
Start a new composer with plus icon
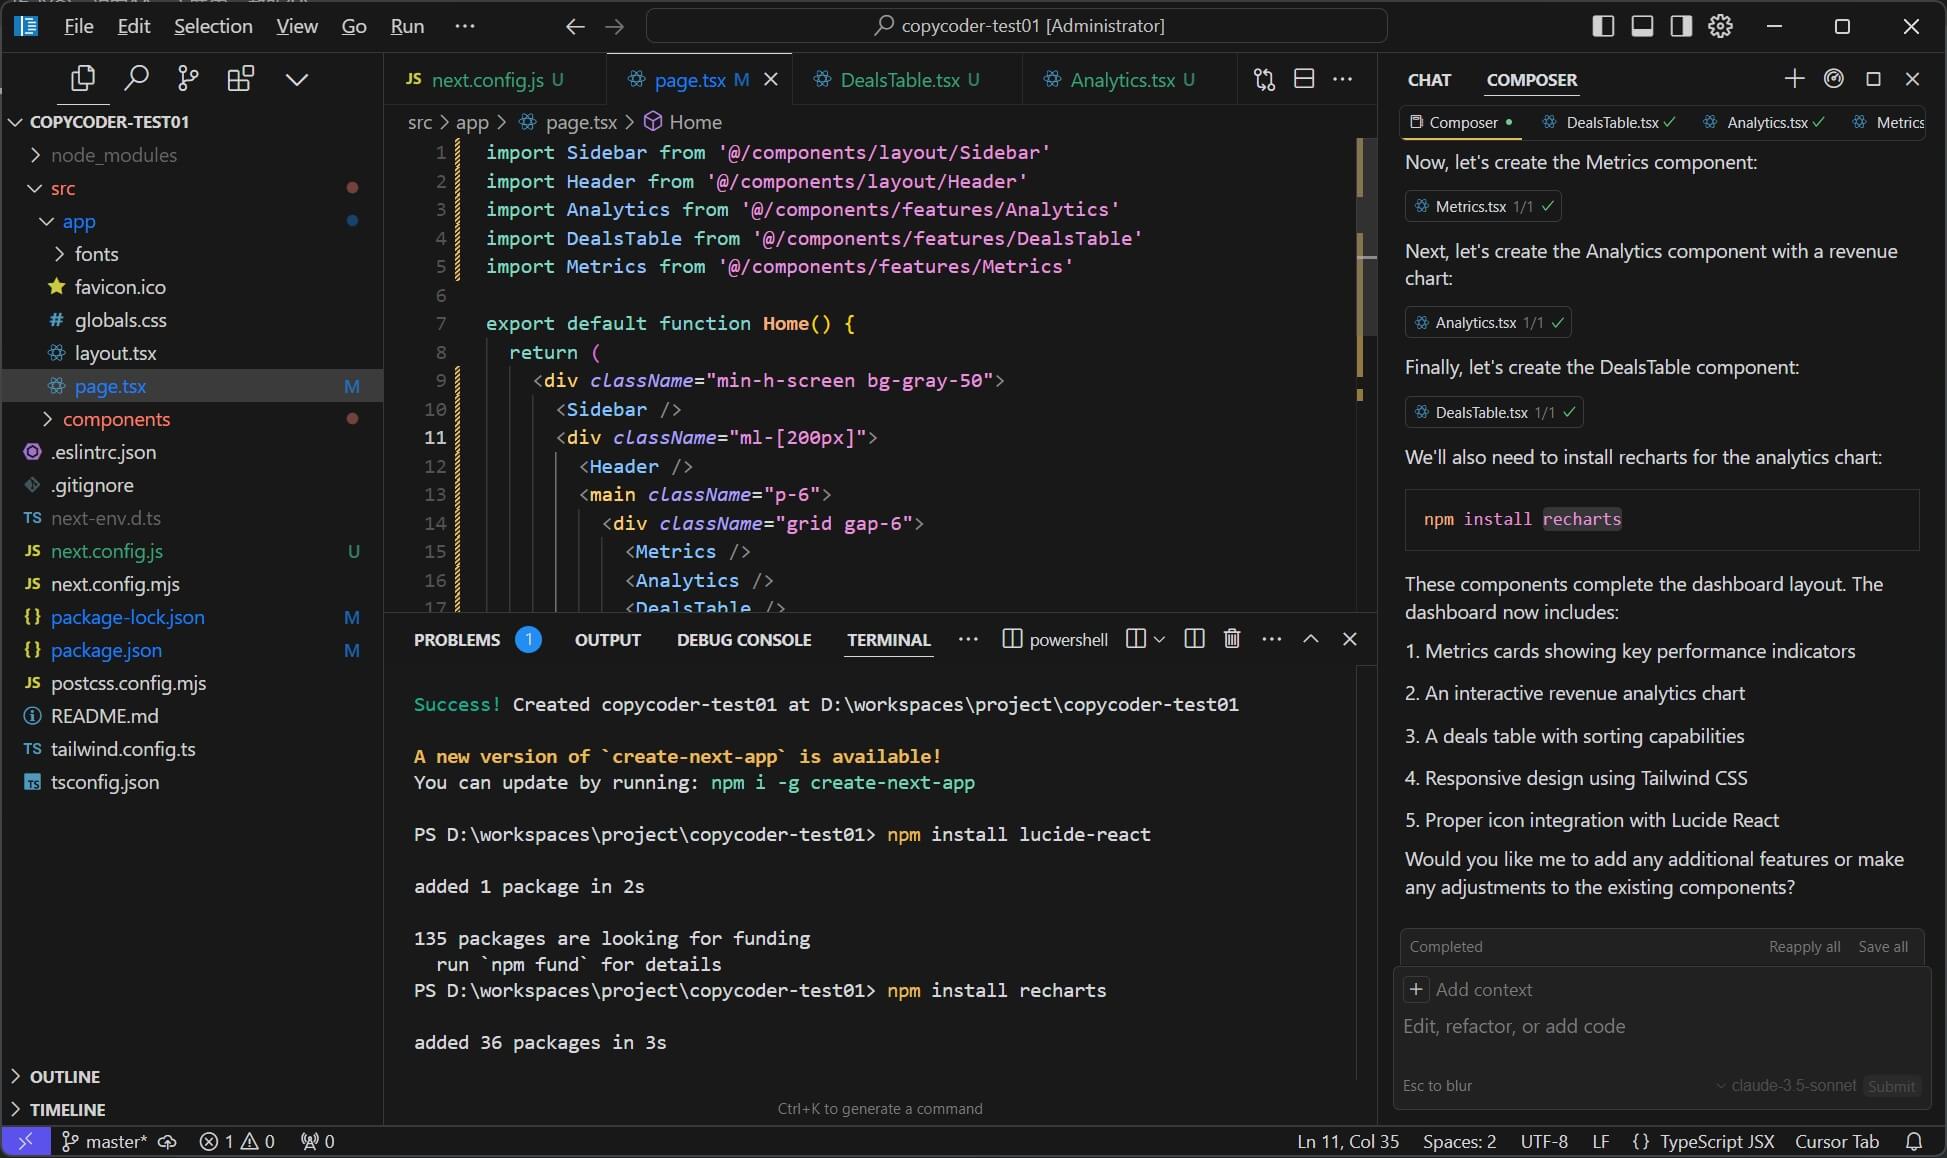coord(1794,78)
